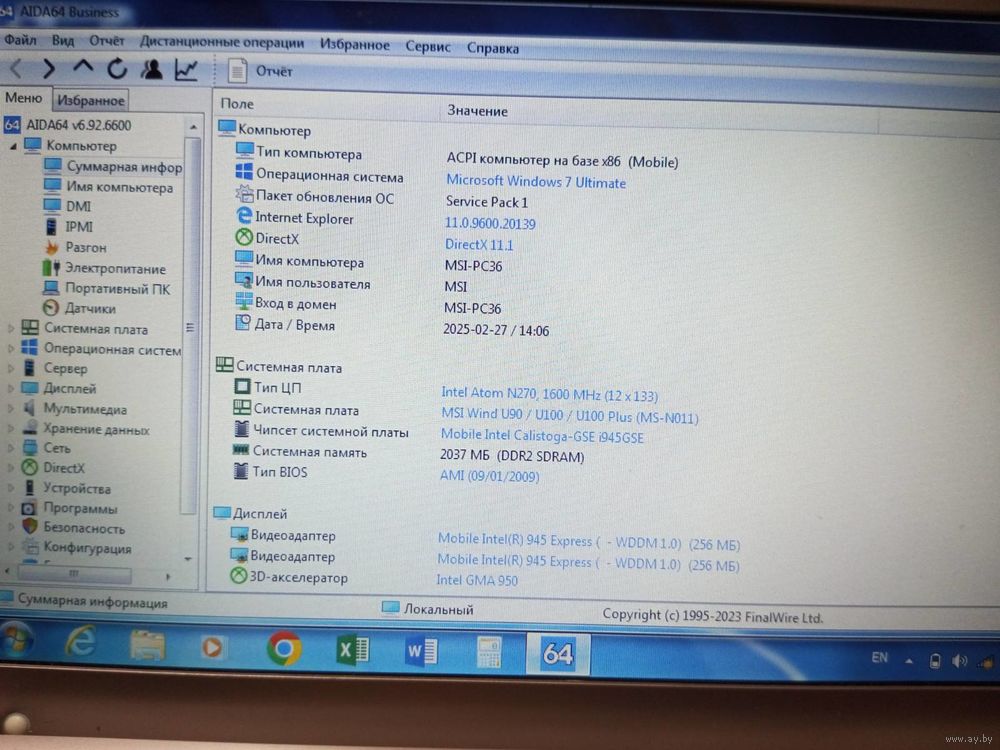The image size is (1000, 750).
Task: Expand the Системная плата tree node
Action: click(x=11, y=329)
